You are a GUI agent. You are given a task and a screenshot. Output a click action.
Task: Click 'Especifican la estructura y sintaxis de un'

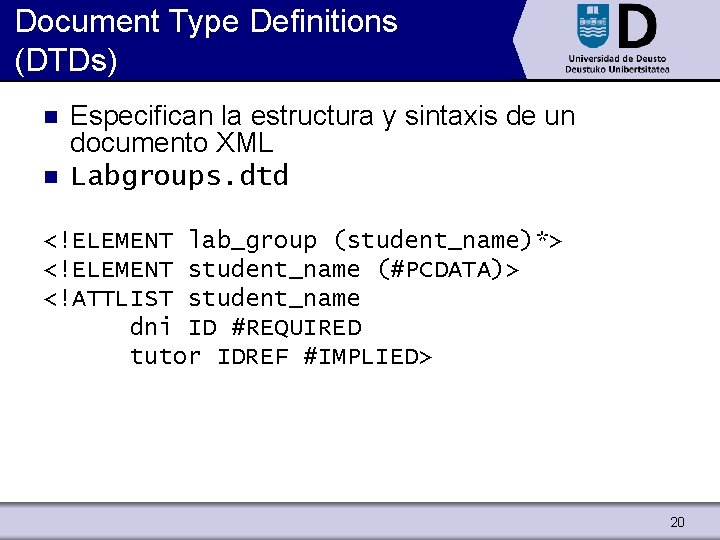(x=322, y=116)
